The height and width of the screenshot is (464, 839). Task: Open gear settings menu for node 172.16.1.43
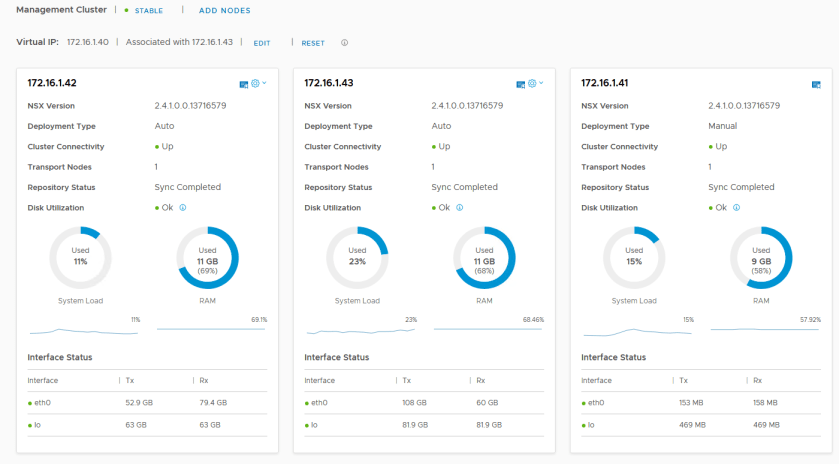pos(534,83)
